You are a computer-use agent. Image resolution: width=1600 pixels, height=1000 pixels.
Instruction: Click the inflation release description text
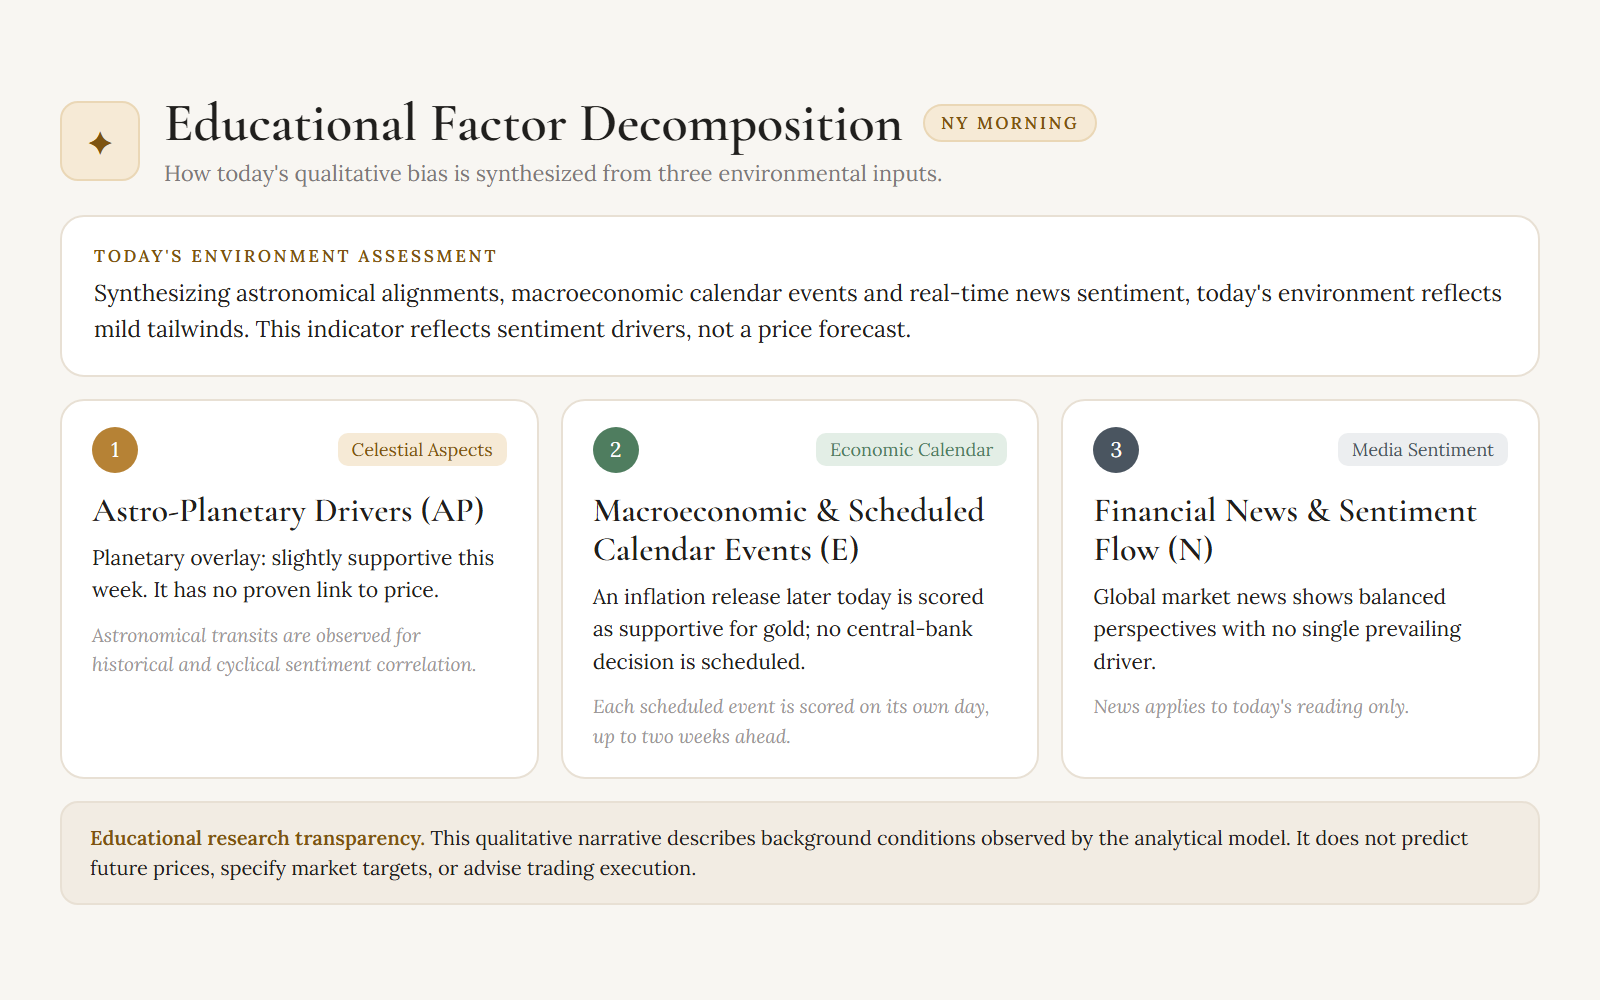pyautogui.click(x=788, y=629)
